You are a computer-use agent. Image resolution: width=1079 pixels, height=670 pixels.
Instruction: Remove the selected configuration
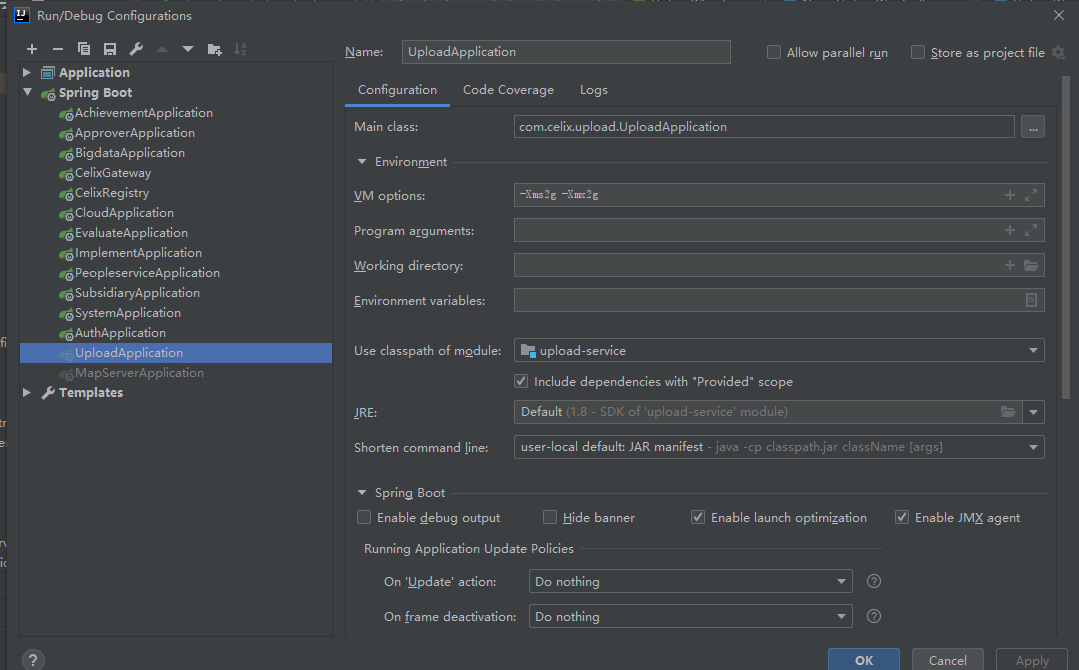(58, 49)
